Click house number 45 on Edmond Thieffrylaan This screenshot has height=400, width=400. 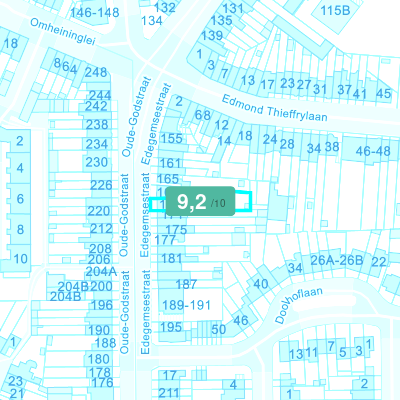pyautogui.click(x=383, y=93)
